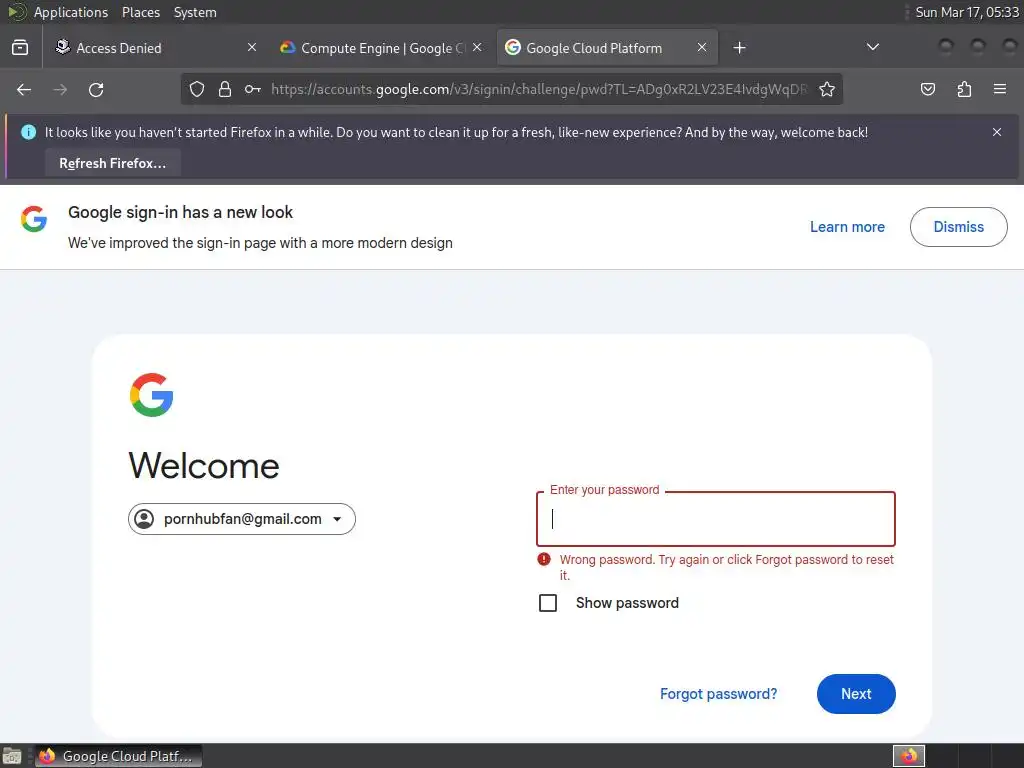
Task: Click the Forgot password? link
Action: 718,694
